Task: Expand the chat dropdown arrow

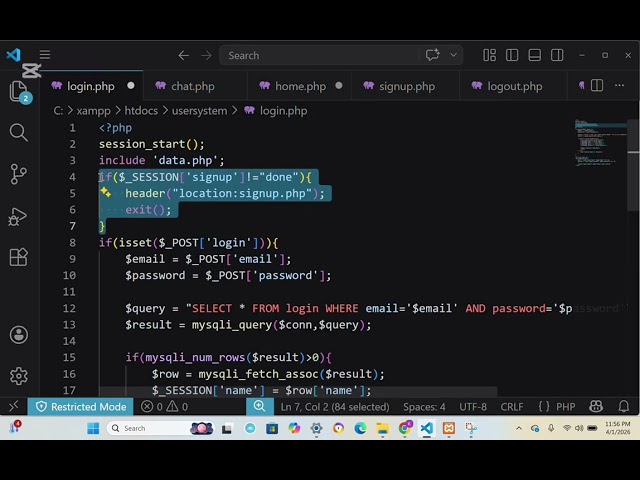Action: tap(453, 55)
